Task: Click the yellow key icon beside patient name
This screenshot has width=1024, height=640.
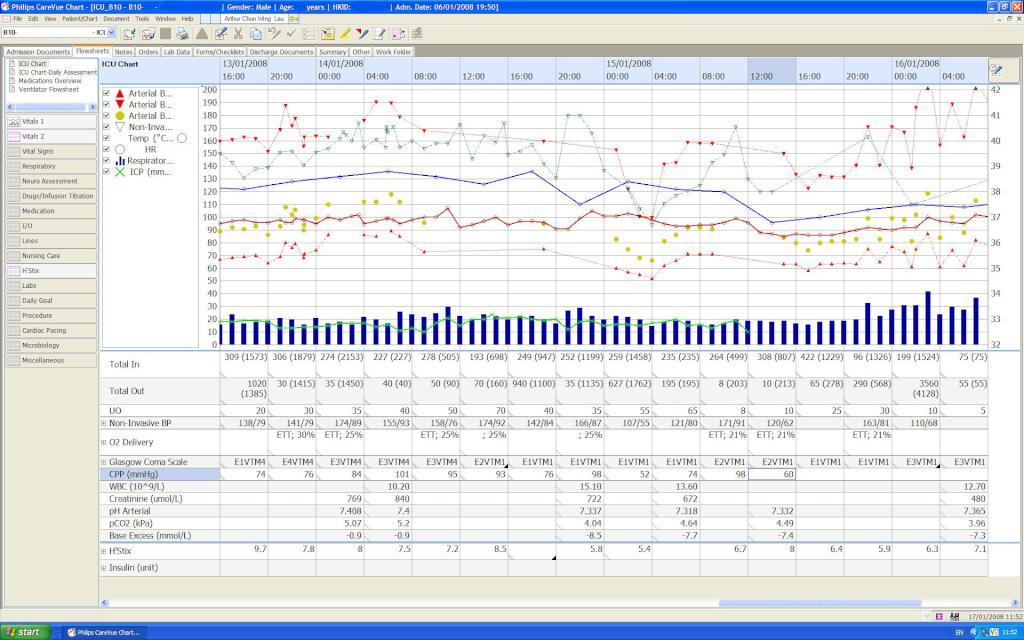Action: 294,19
